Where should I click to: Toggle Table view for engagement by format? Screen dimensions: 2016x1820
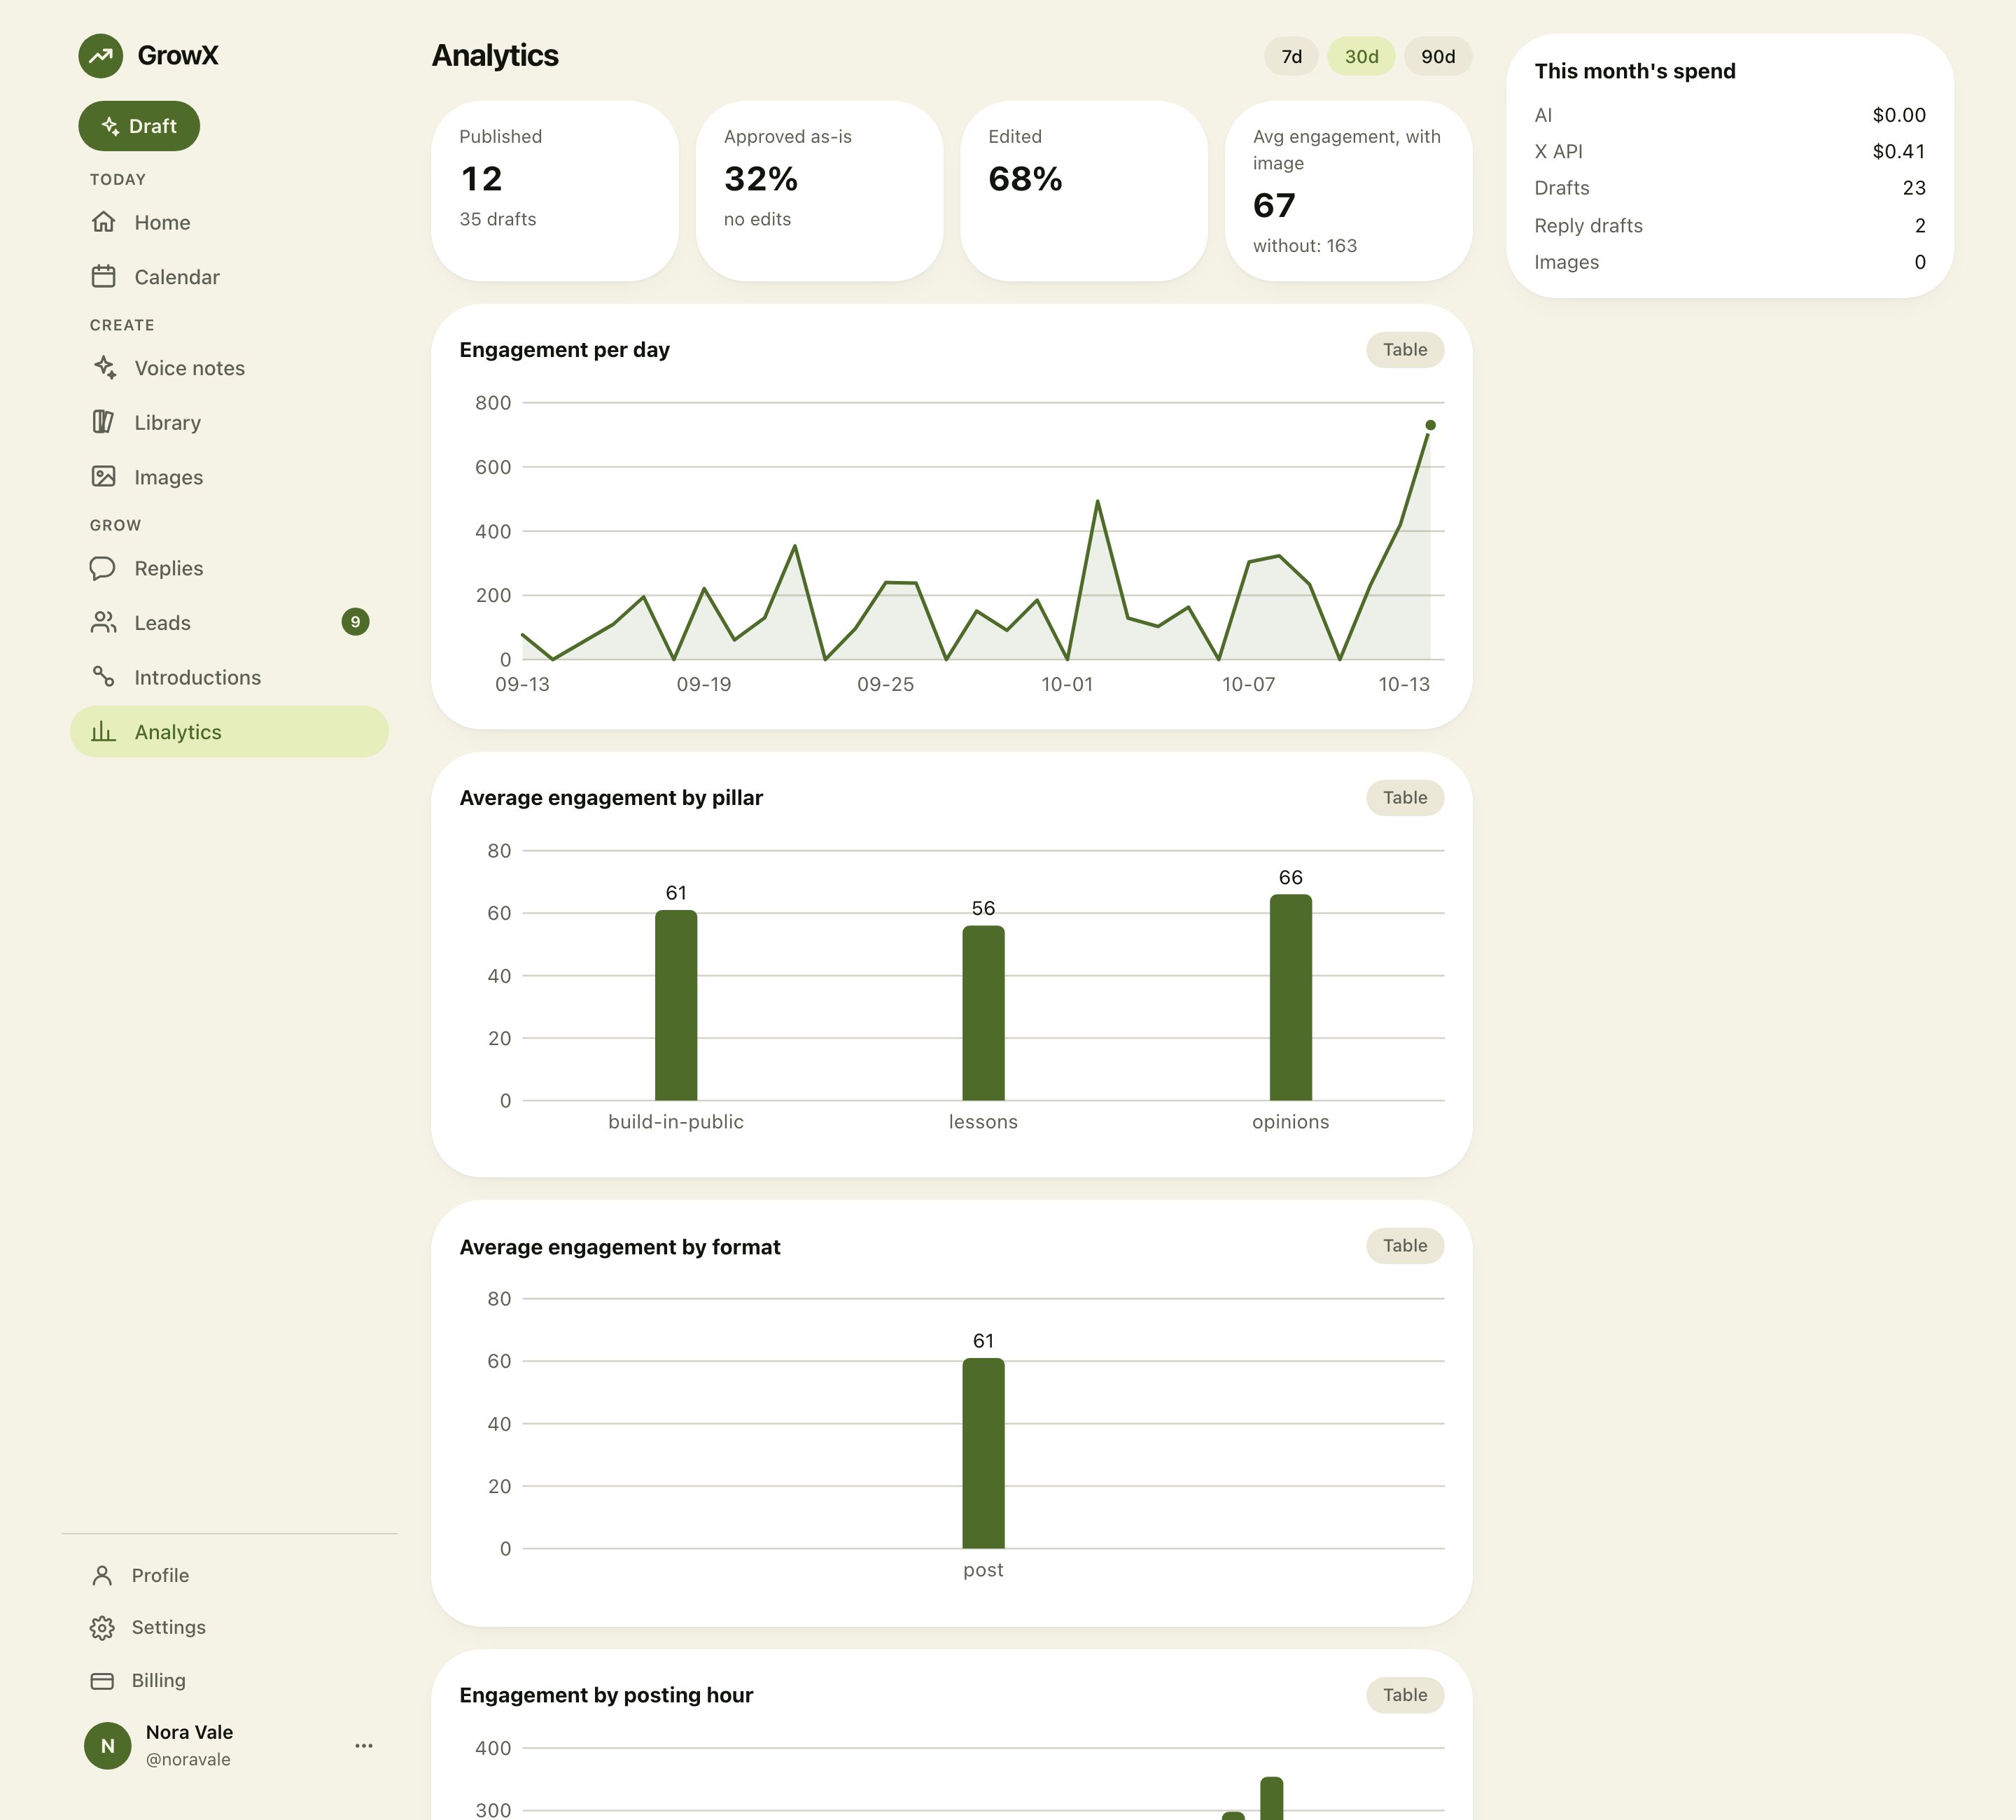pos(1405,1246)
